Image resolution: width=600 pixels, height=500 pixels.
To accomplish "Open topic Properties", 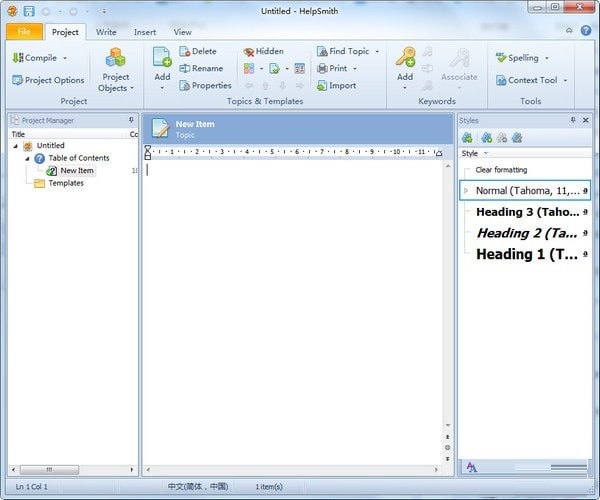I will pos(205,86).
